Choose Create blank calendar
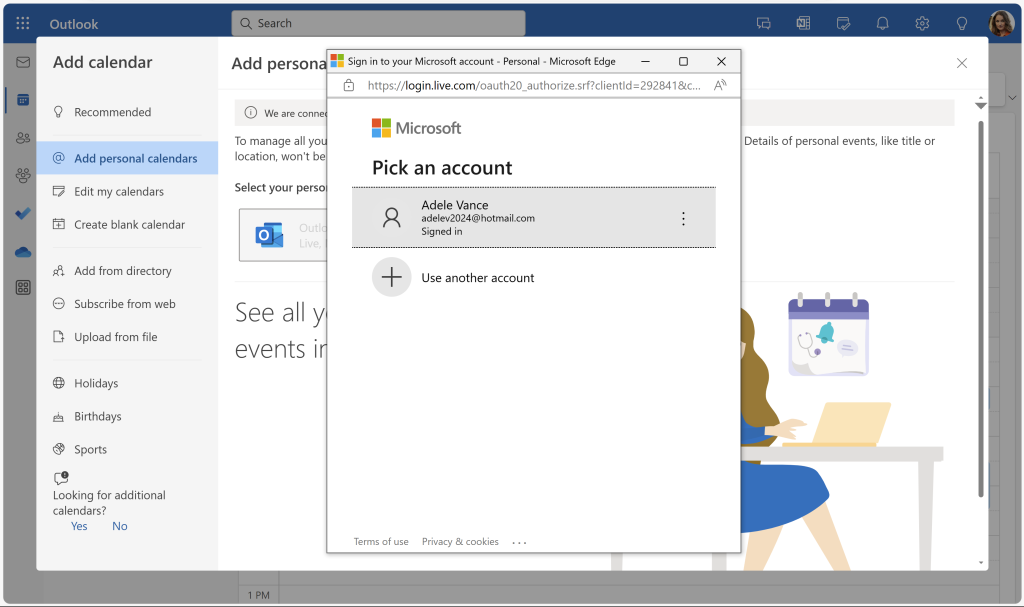This screenshot has height=607, width=1024. 127,225
